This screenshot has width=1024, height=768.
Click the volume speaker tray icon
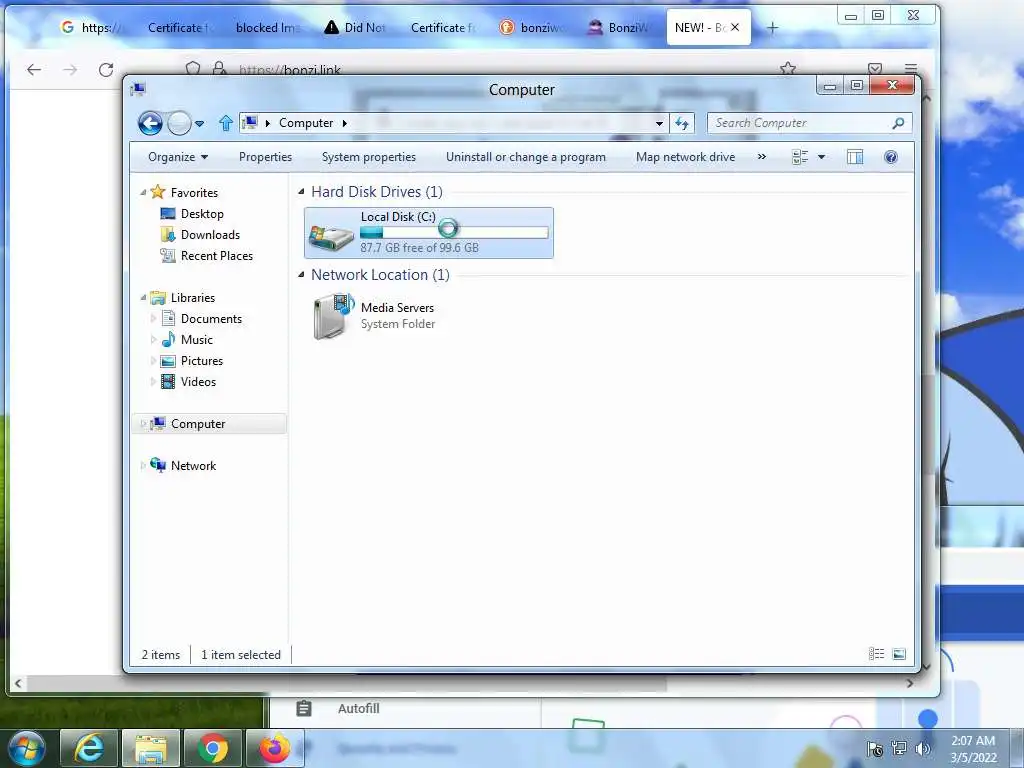(923, 748)
